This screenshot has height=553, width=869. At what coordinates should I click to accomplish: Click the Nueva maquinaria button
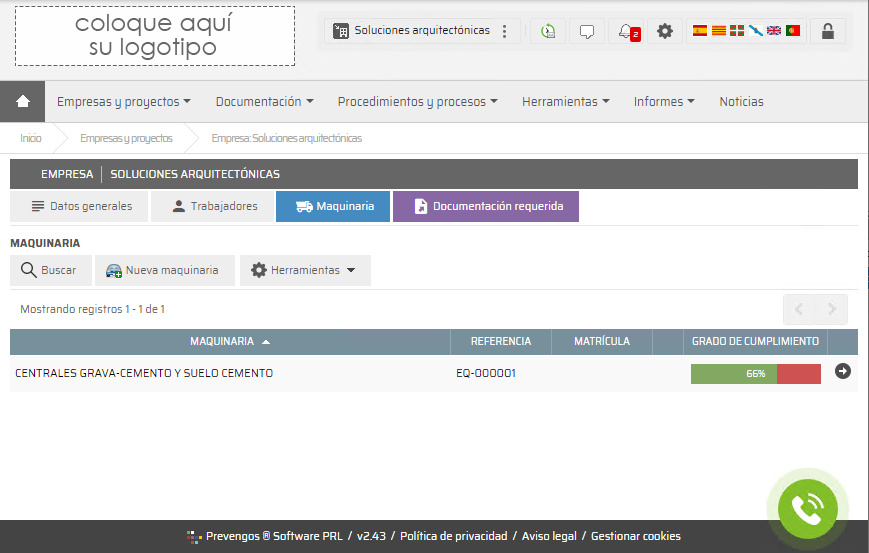[x=164, y=270]
